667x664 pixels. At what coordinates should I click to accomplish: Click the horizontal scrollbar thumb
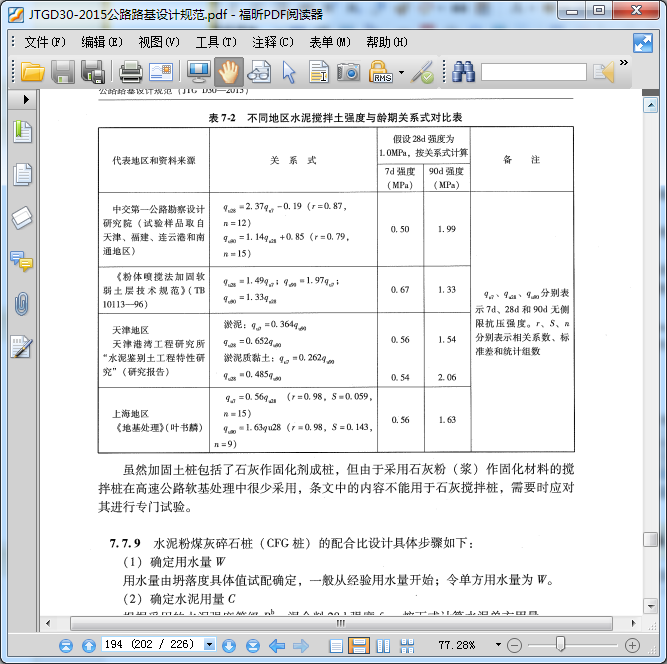pyautogui.click(x=341, y=624)
